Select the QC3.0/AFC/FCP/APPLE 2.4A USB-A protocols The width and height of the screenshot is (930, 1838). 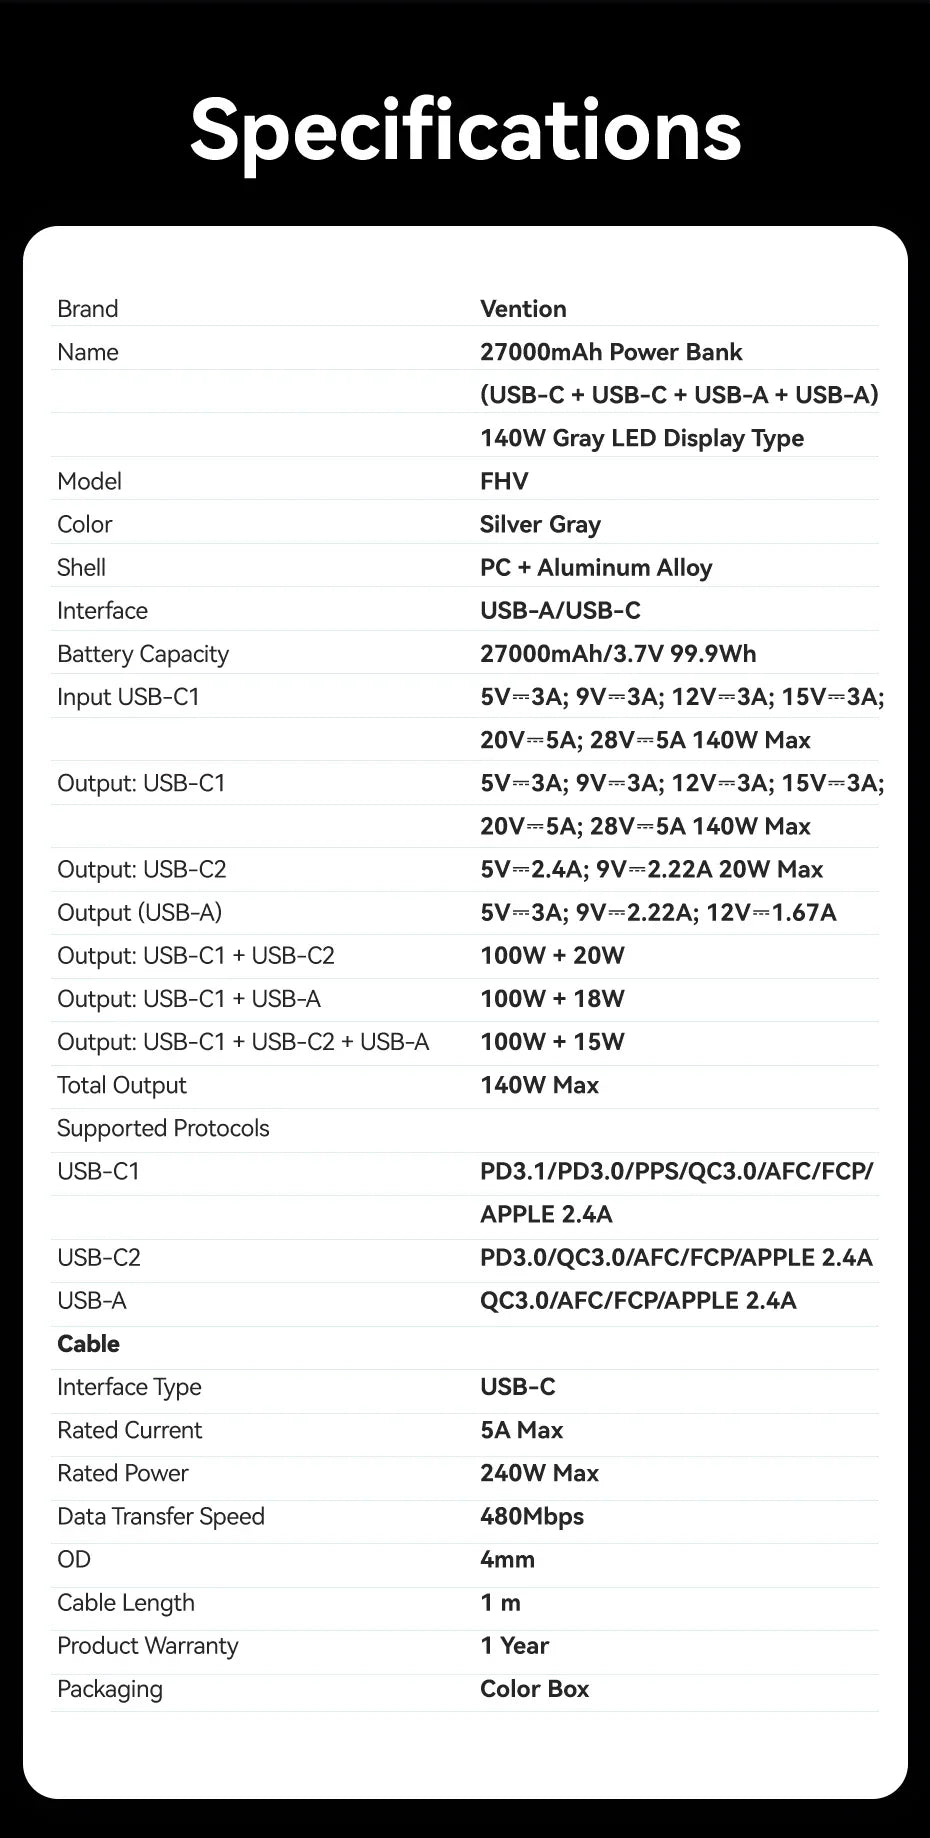point(638,1300)
